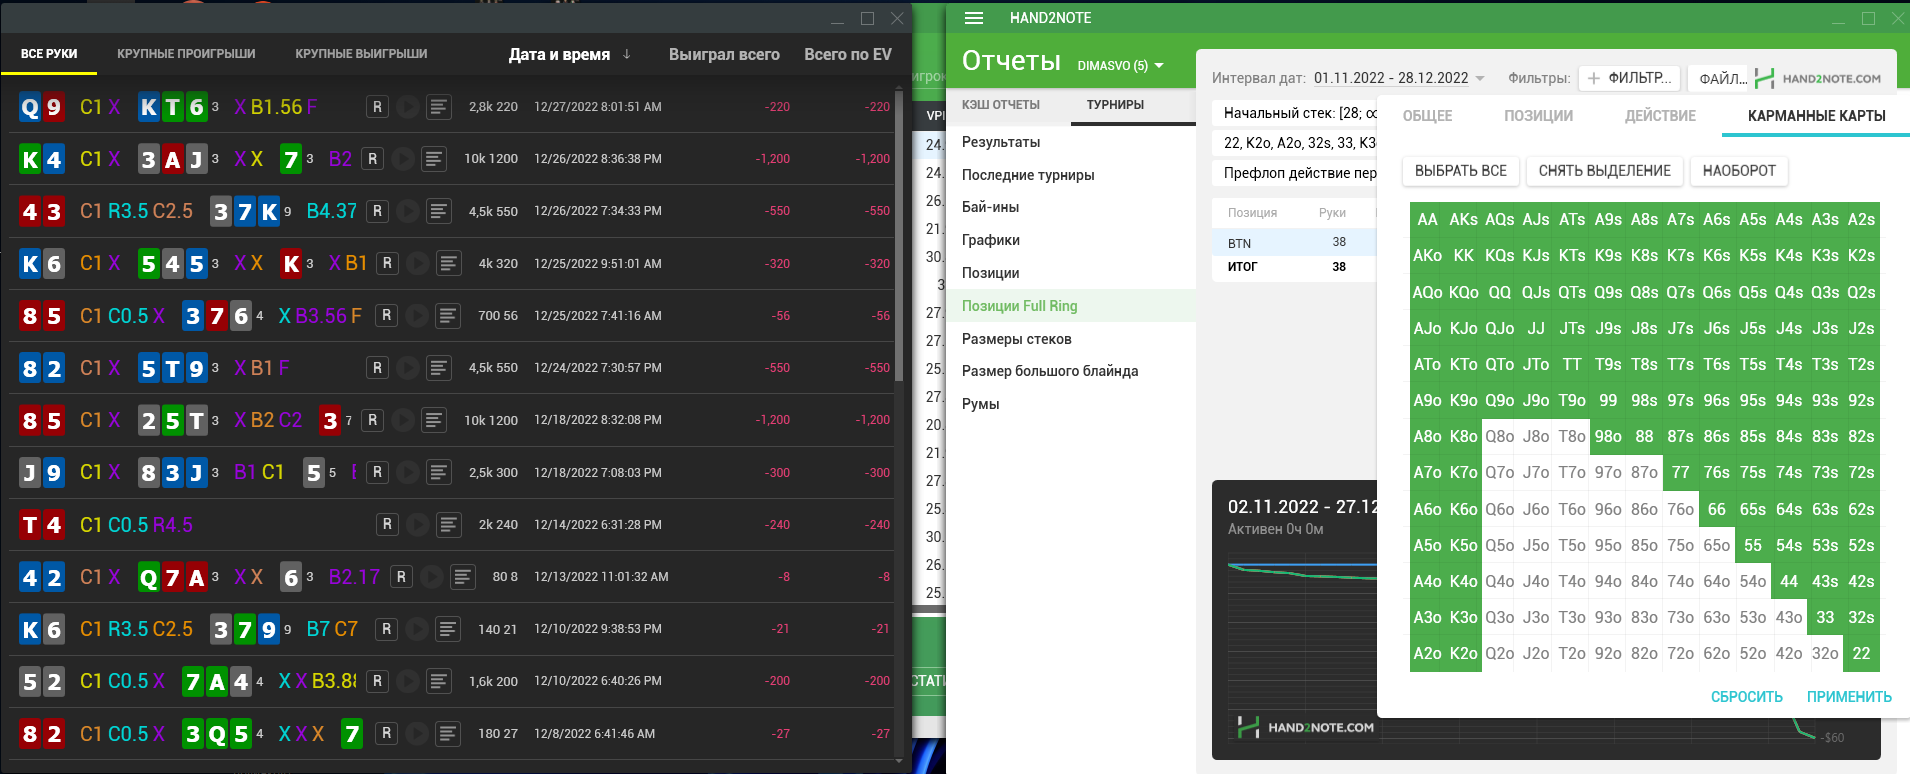Image resolution: width=1910 pixels, height=774 pixels.
Task: Open hand text icon on the 12/18/2022 8:32:08 PM row
Action: [x=434, y=420]
